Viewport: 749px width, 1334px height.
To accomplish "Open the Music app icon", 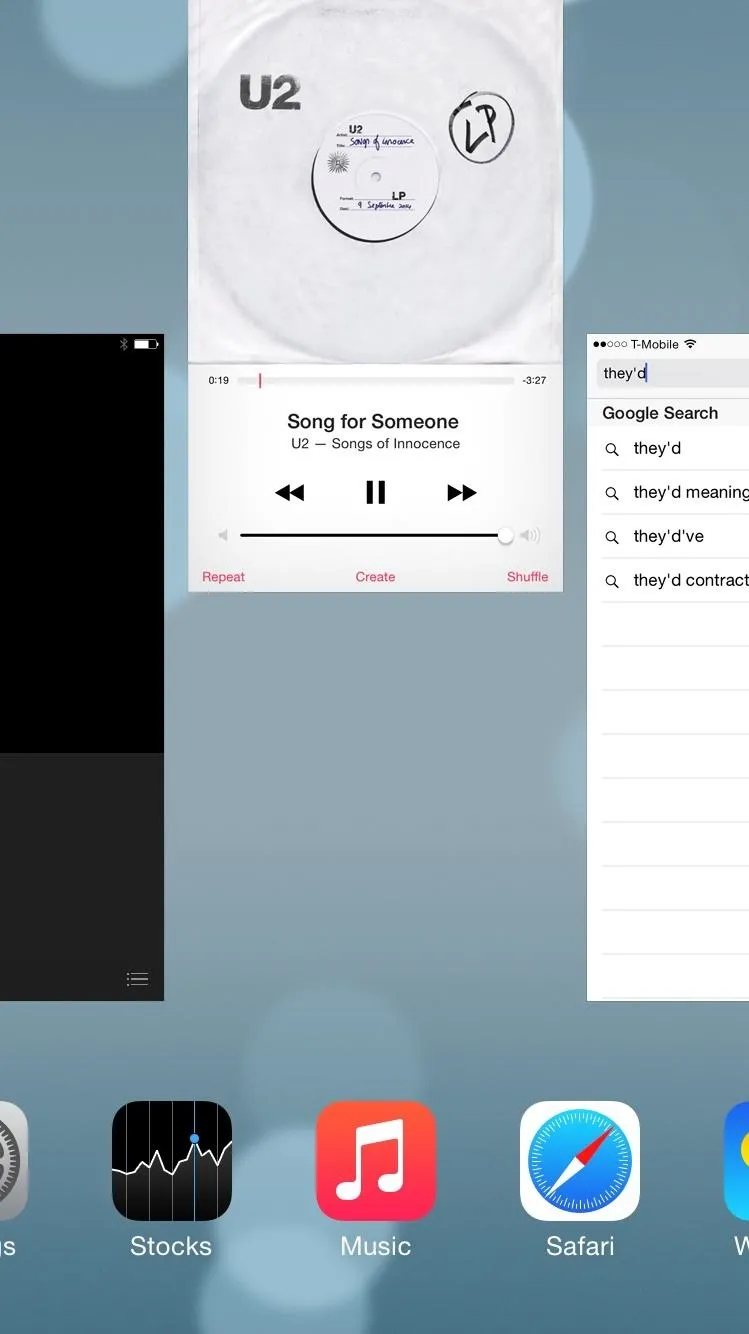I will click(x=376, y=1161).
